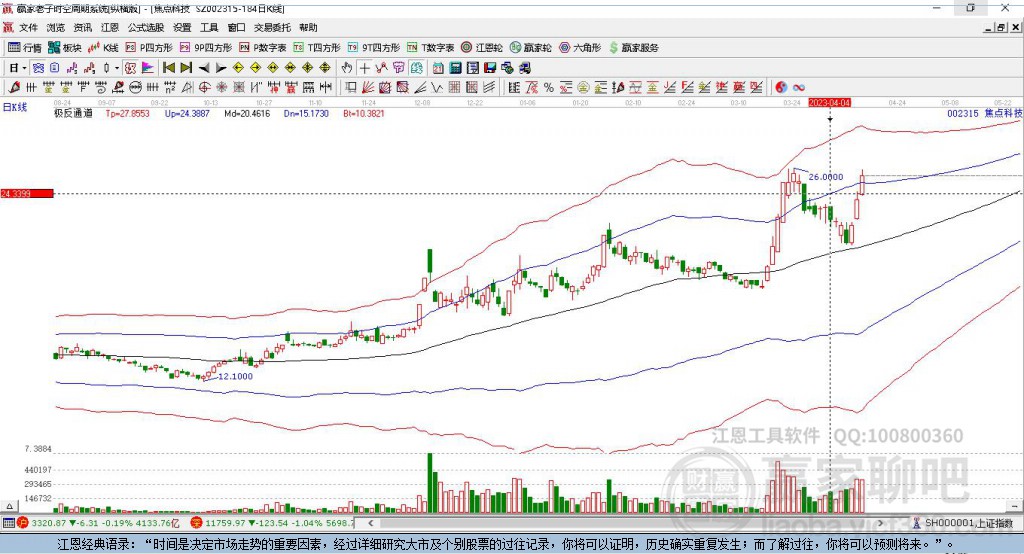Open the 江恩 menu

pyautogui.click(x=110, y=27)
